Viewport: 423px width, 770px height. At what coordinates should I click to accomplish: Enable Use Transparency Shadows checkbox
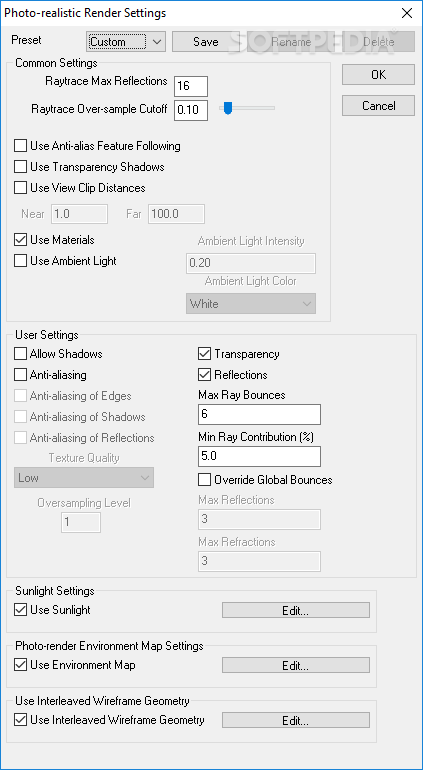20,167
